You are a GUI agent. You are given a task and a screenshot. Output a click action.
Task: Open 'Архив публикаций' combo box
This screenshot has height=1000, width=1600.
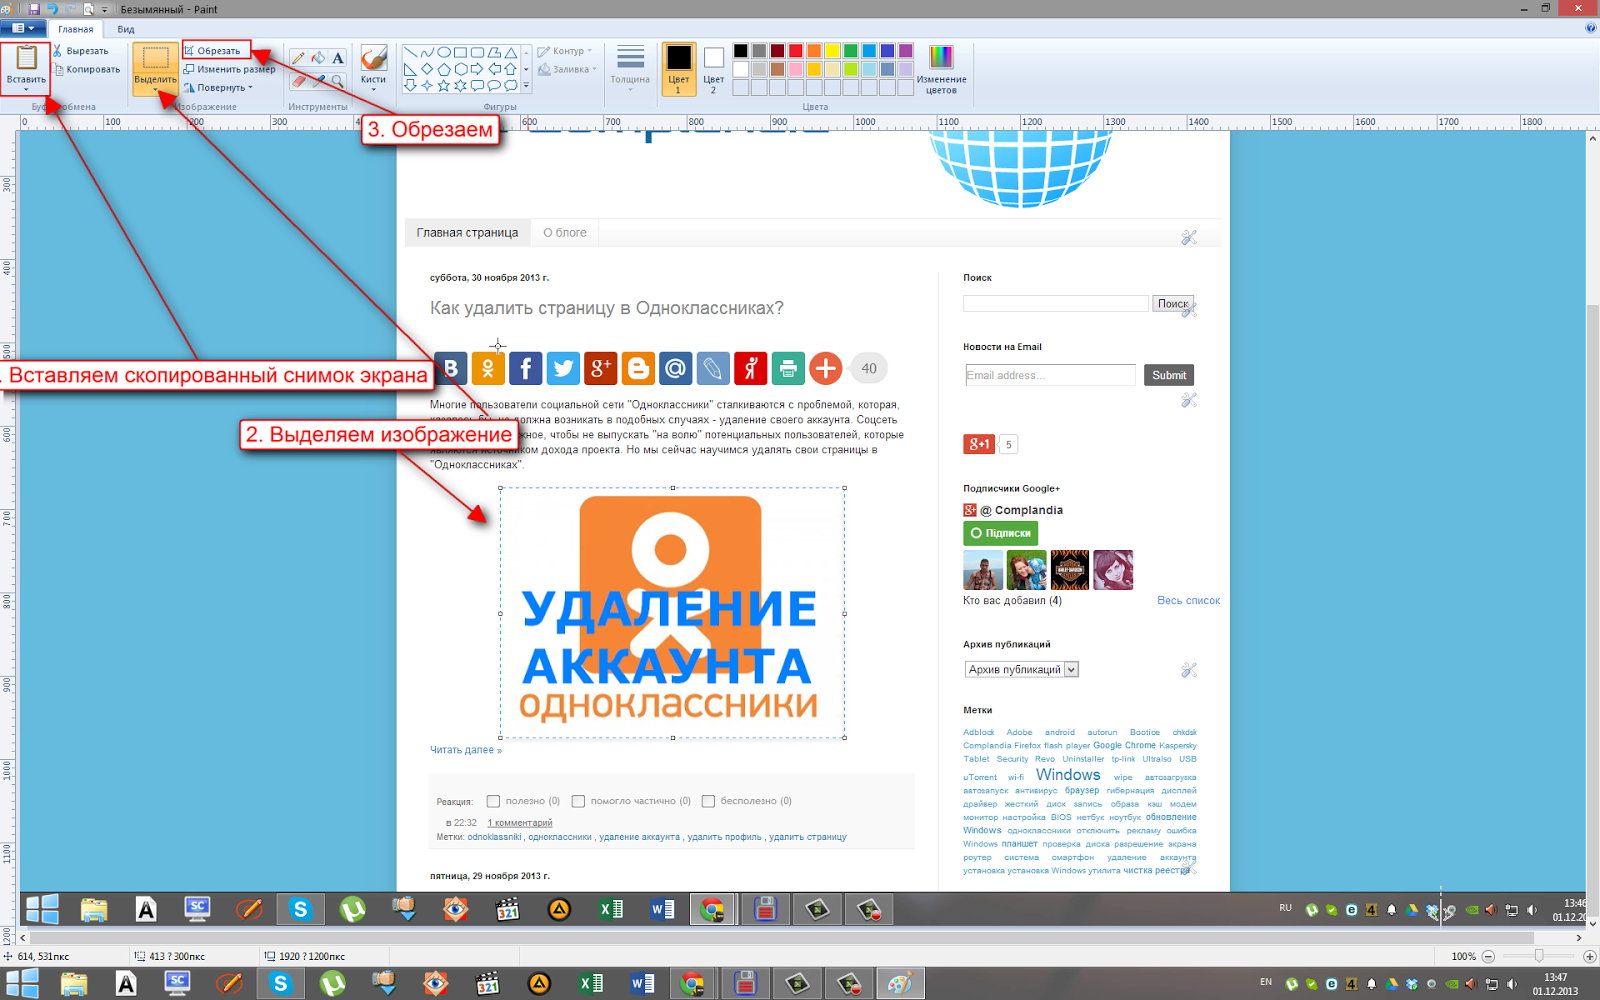(x=1022, y=670)
